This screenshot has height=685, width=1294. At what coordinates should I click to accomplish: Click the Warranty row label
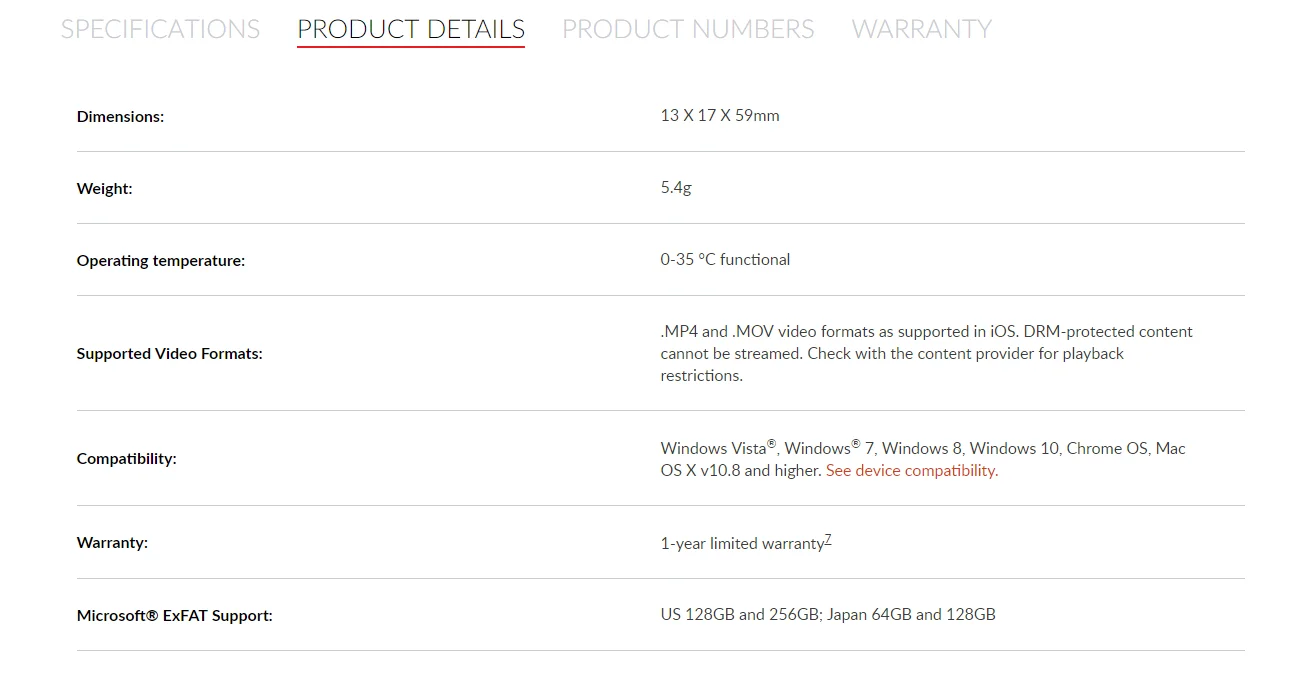click(112, 543)
